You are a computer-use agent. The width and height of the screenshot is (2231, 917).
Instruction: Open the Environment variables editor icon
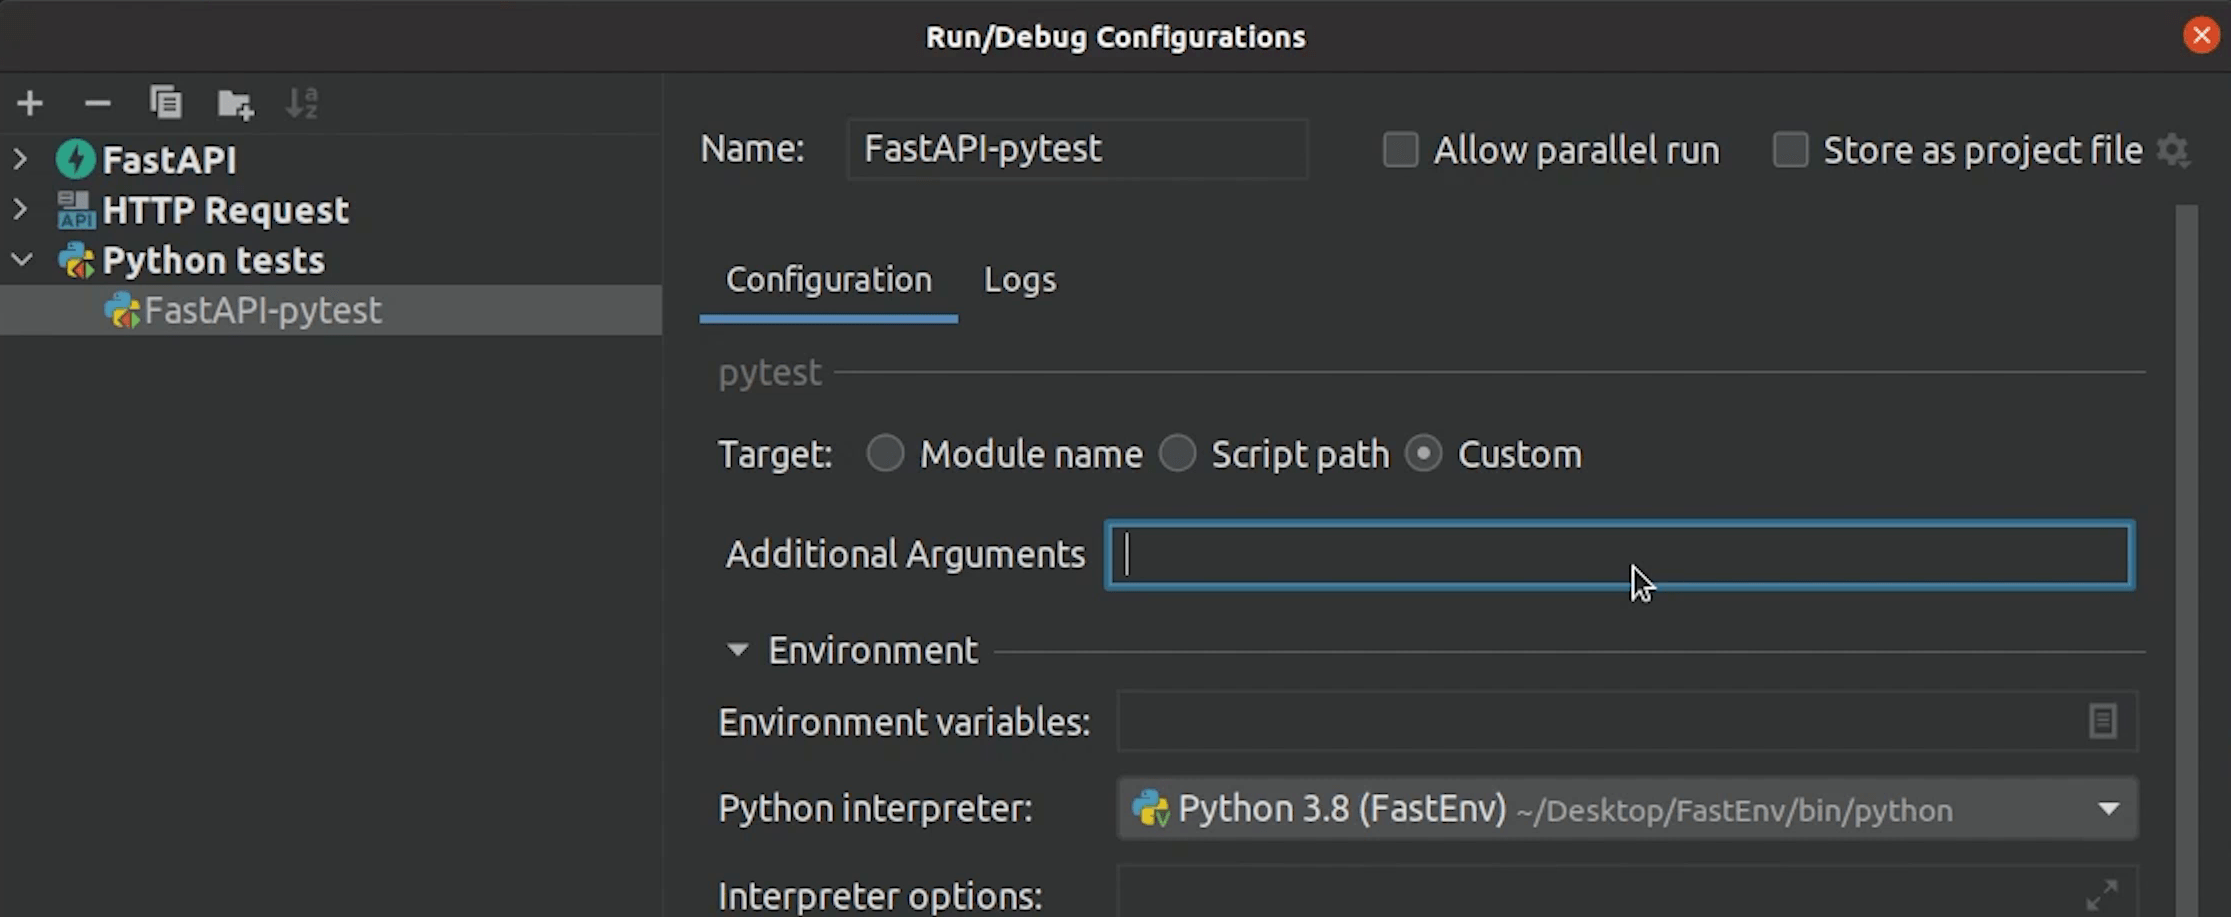tap(2102, 721)
